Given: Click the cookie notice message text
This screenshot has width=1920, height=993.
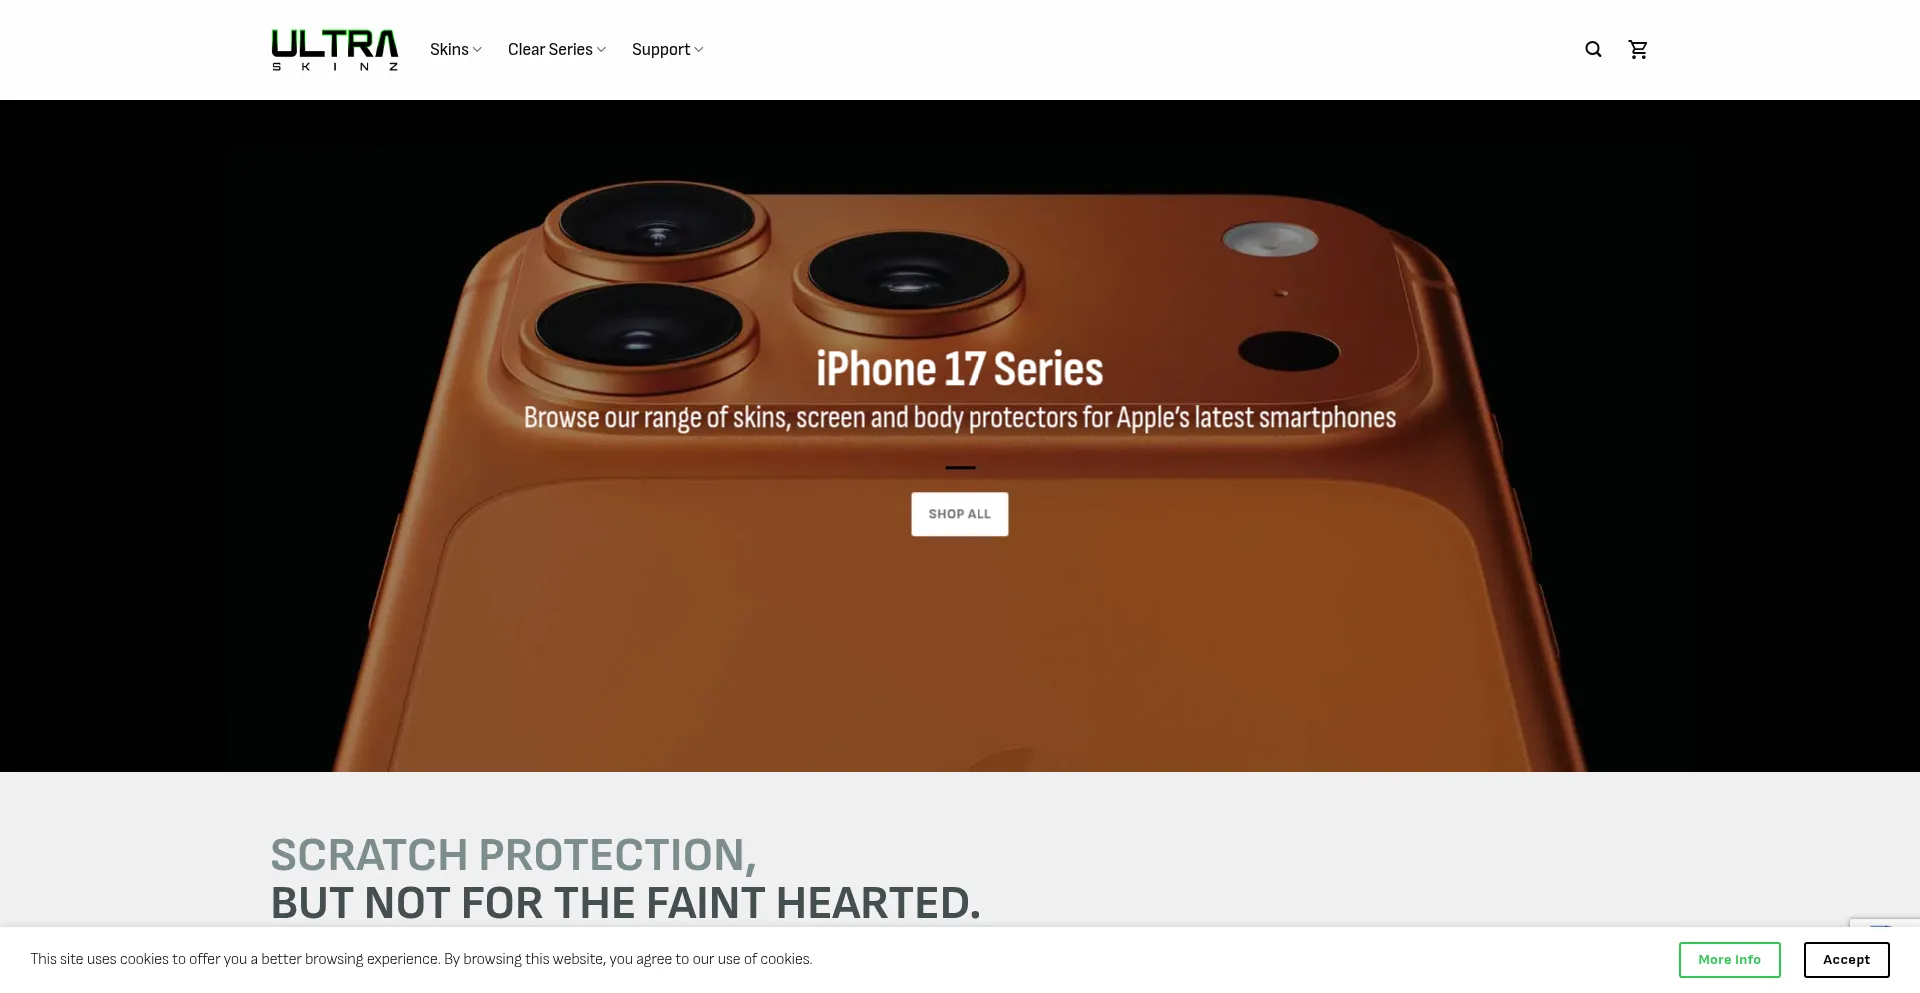Looking at the screenshot, I should 421,959.
